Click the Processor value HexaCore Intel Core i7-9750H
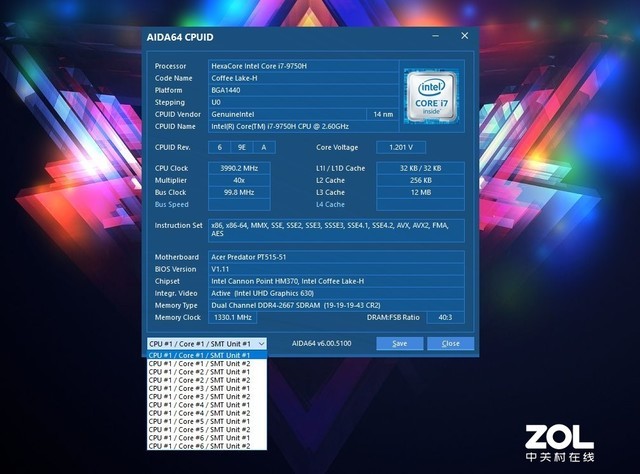Image resolution: width=640 pixels, height=474 pixels. [303, 66]
